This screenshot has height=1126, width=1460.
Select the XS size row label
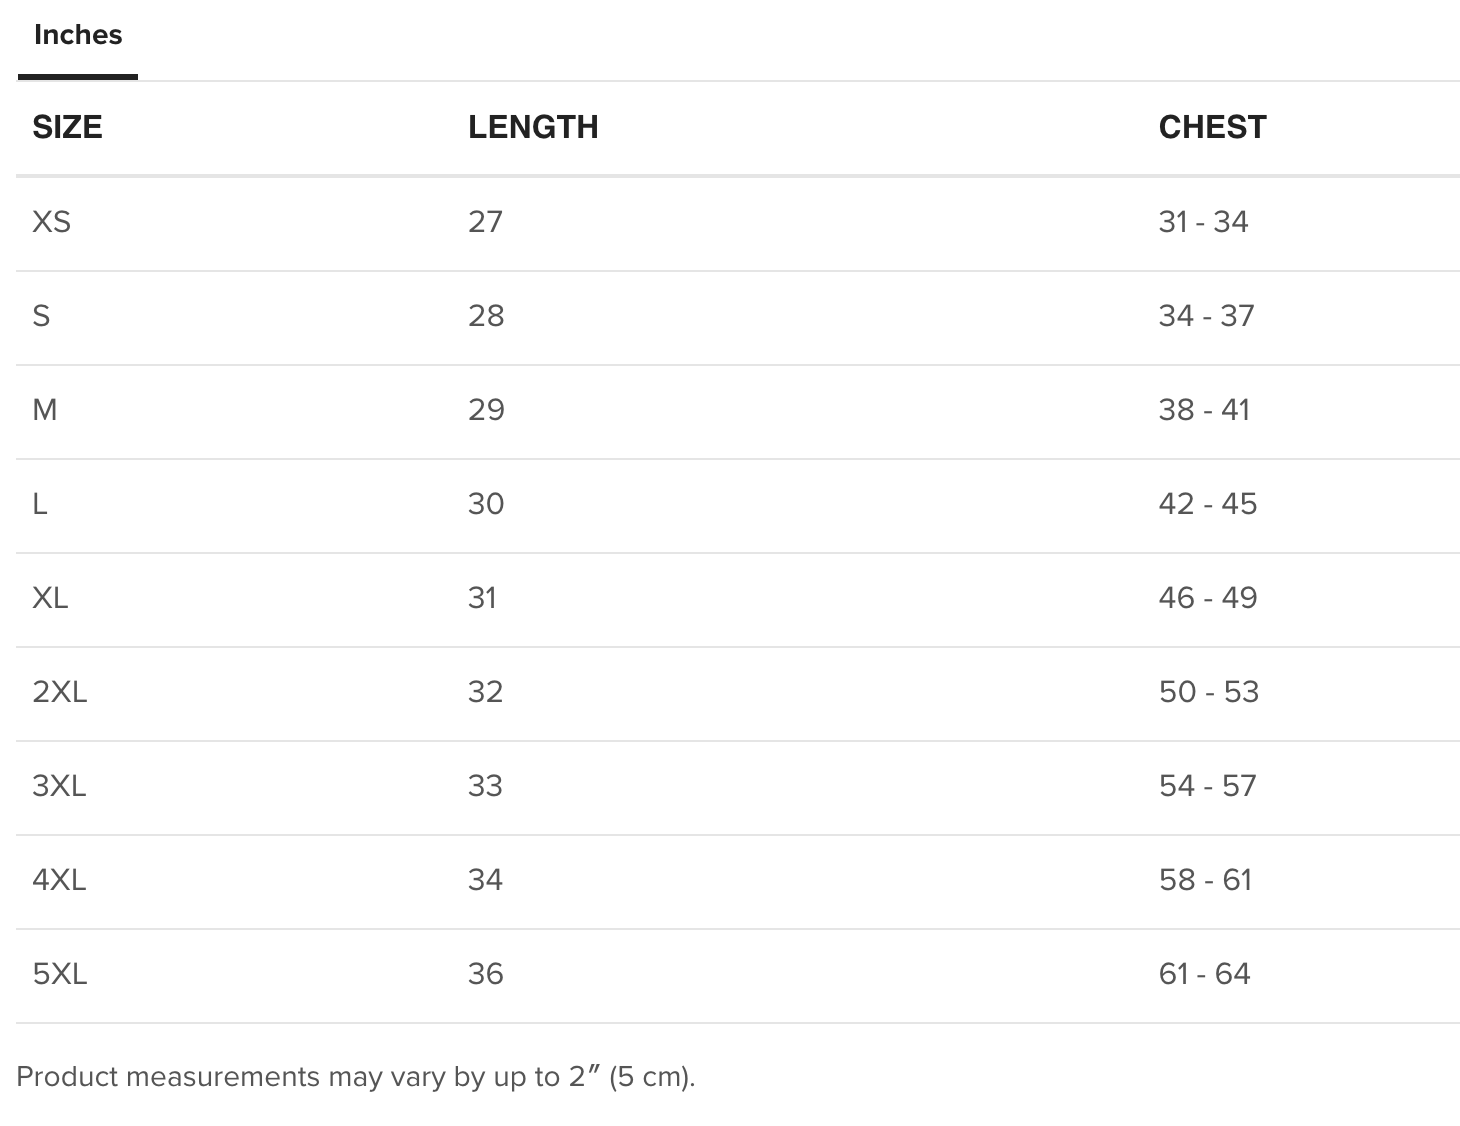[52, 221]
